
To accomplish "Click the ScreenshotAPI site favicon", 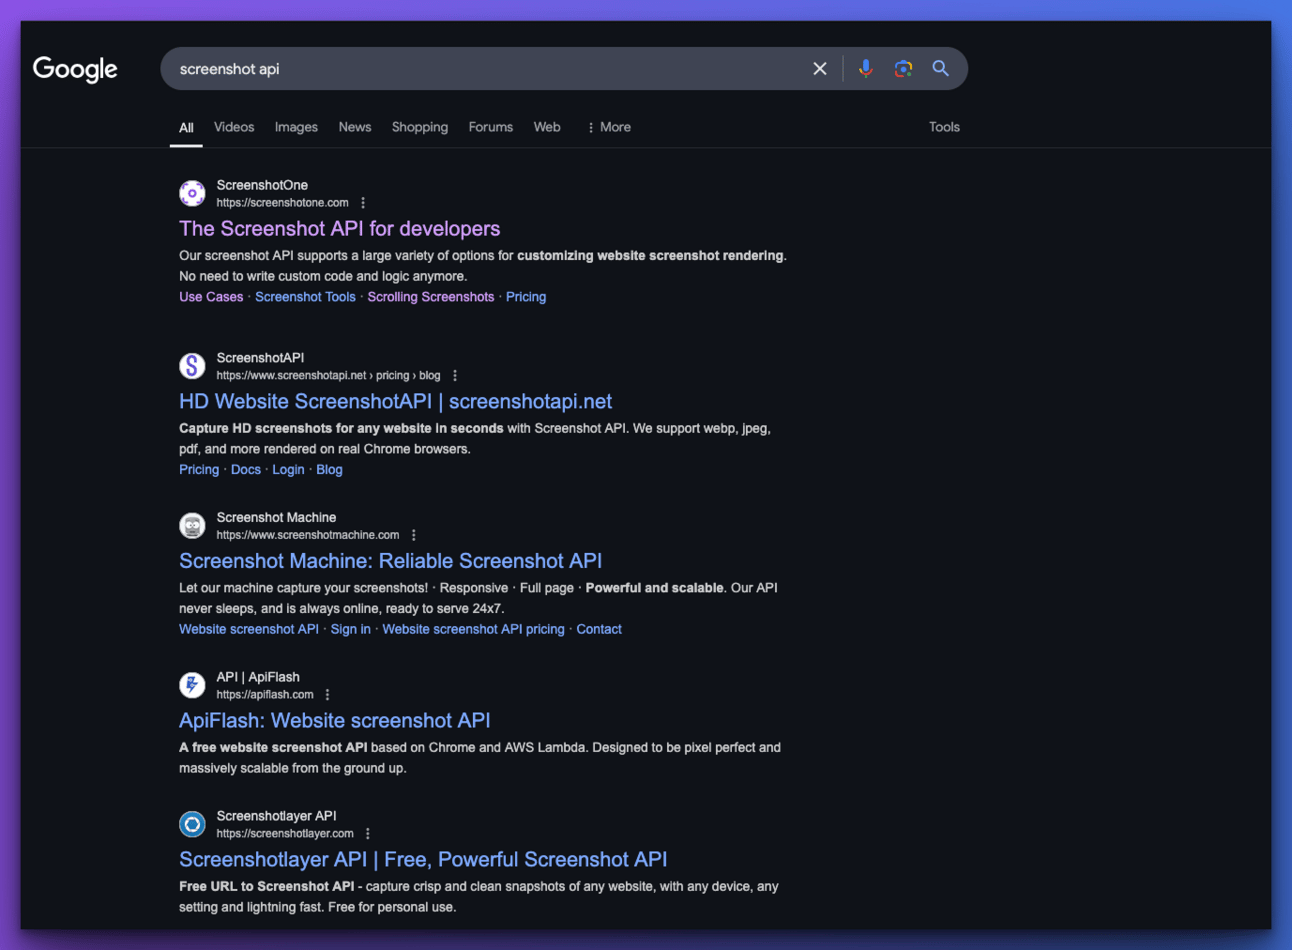I will tap(192, 366).
